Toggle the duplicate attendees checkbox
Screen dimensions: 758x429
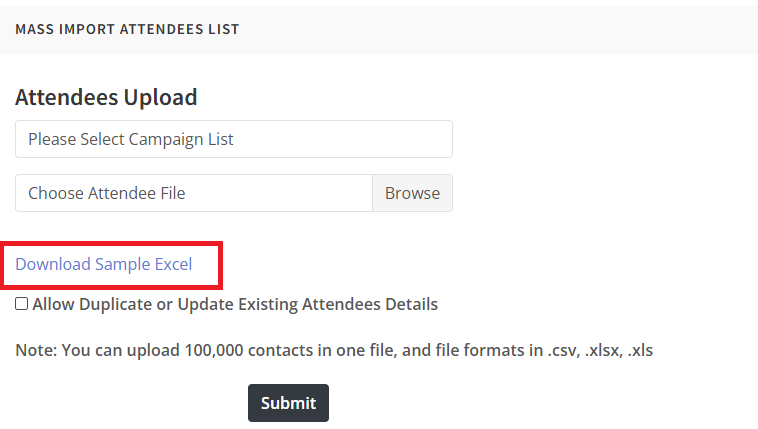[x=22, y=304]
